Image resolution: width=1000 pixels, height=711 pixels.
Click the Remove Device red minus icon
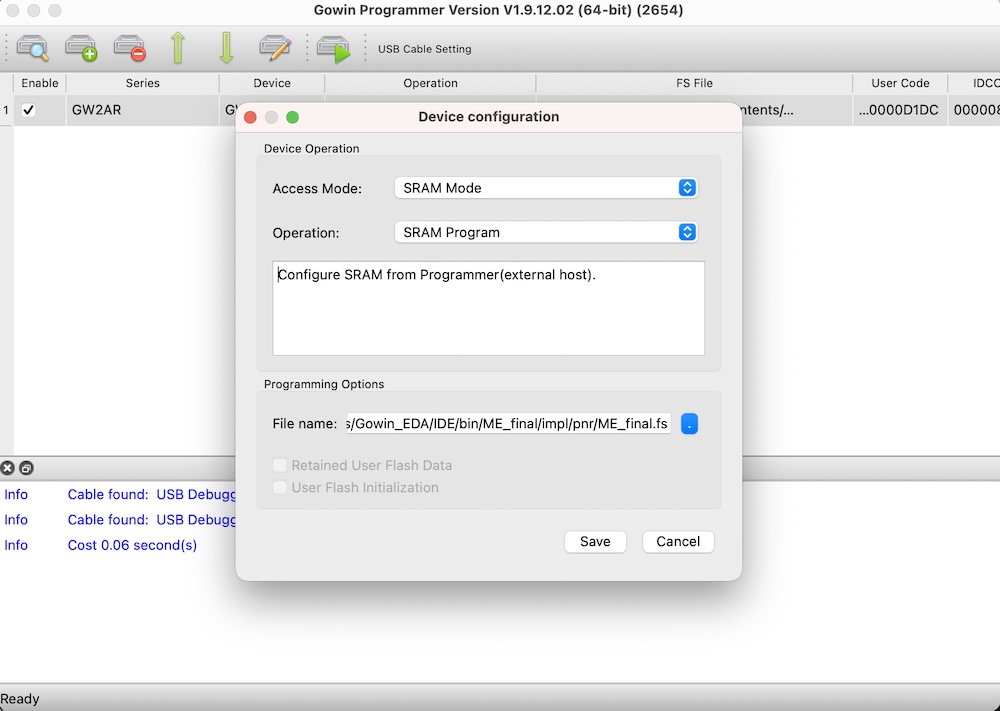pos(130,48)
